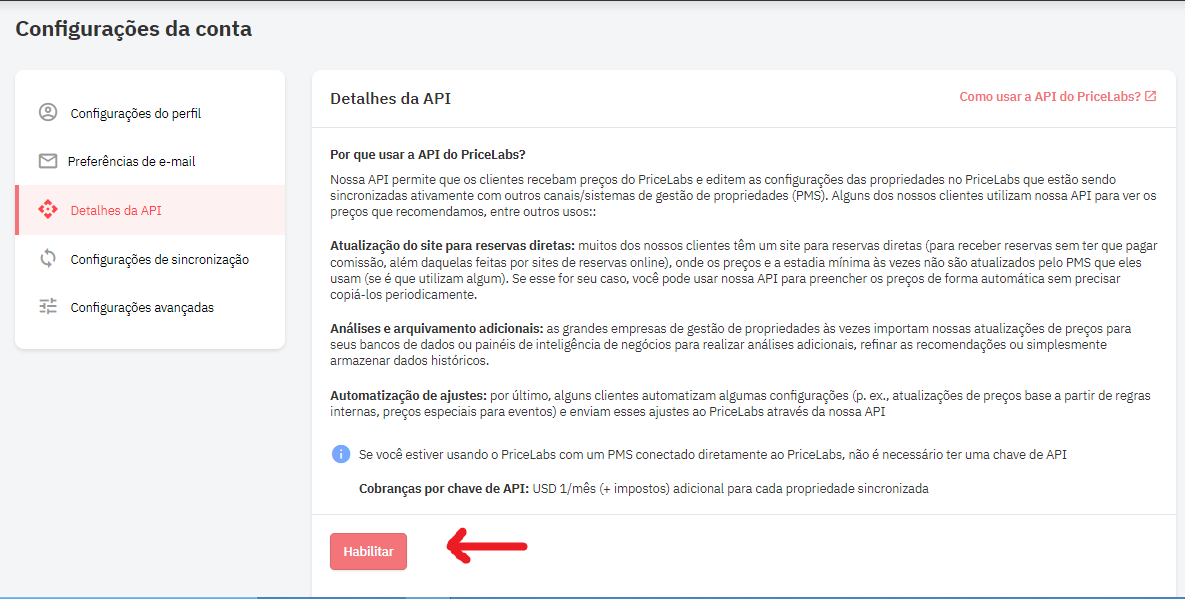
Task: Click the Detalhes da API panel title
Action: pos(390,98)
